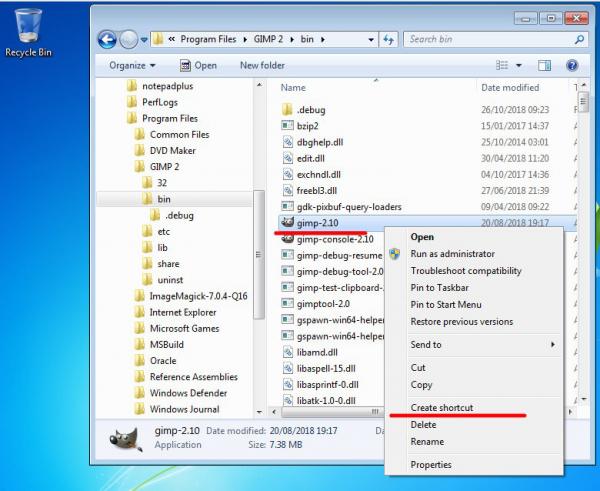600x491 pixels.
Task: Expand the recent pages dropdown arrow
Action: click(144, 39)
